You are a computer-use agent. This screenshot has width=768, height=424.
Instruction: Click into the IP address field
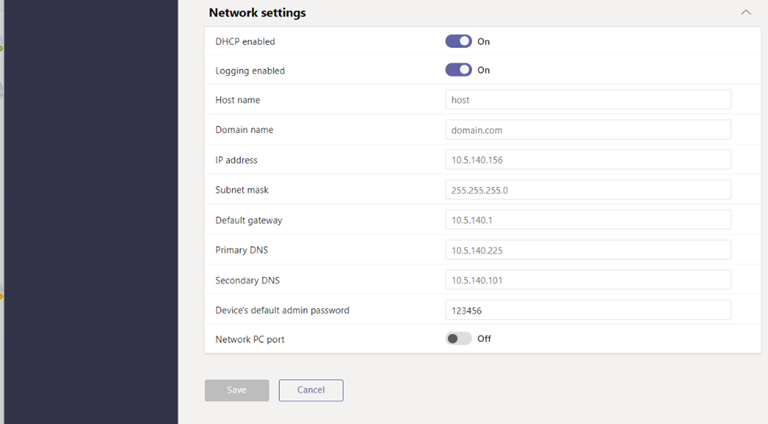coord(587,160)
